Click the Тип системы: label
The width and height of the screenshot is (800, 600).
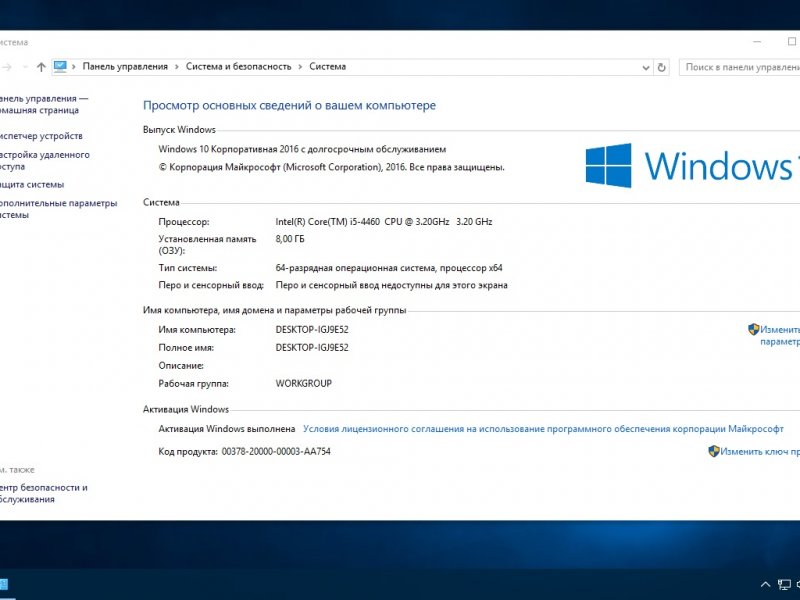[187, 267]
